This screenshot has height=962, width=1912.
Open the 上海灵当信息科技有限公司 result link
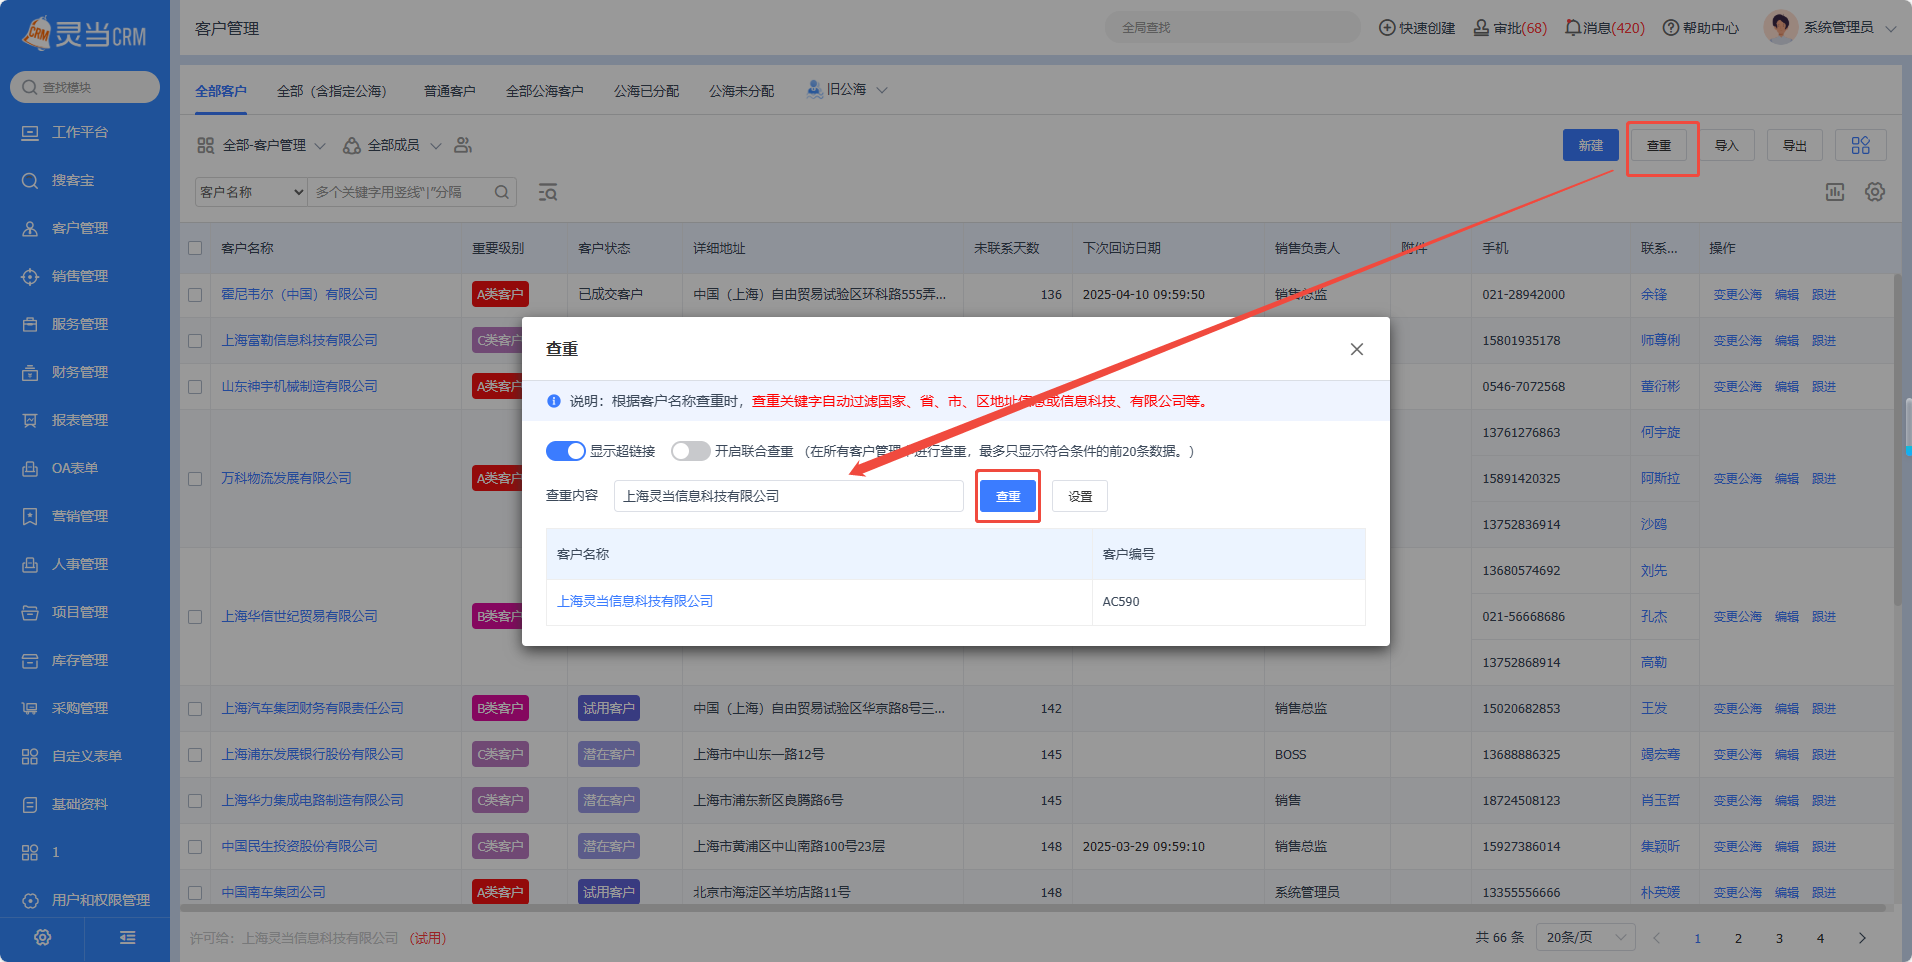coord(635,601)
